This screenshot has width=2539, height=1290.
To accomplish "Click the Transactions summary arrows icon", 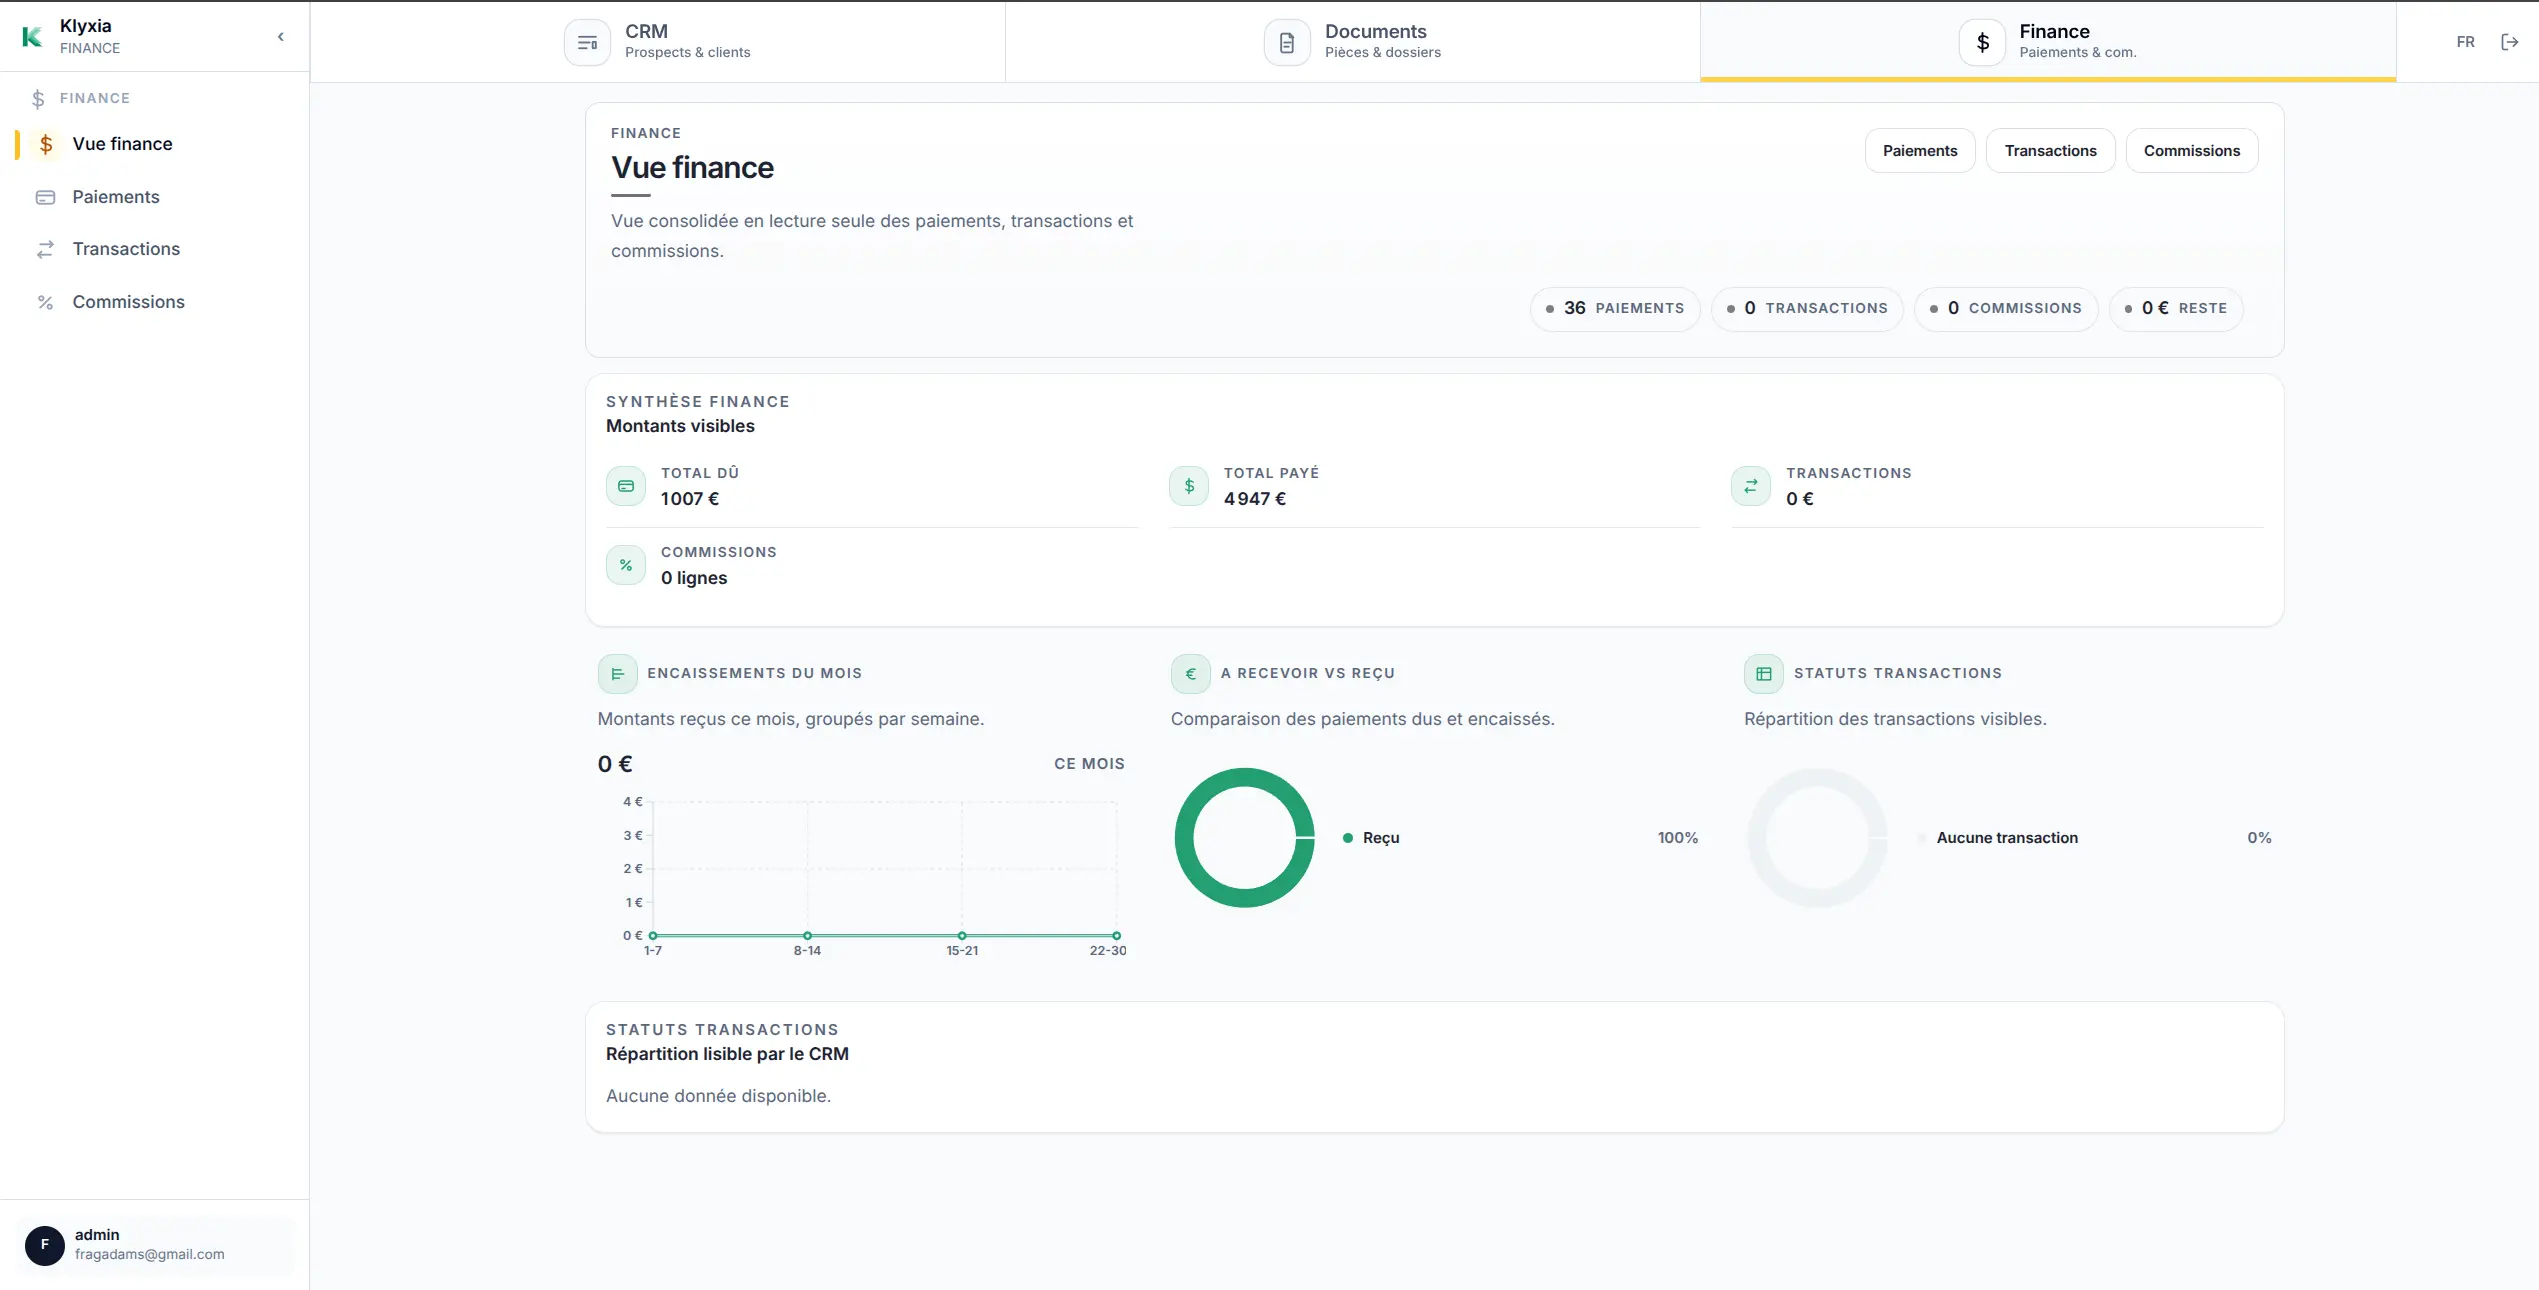I will [x=1751, y=486].
